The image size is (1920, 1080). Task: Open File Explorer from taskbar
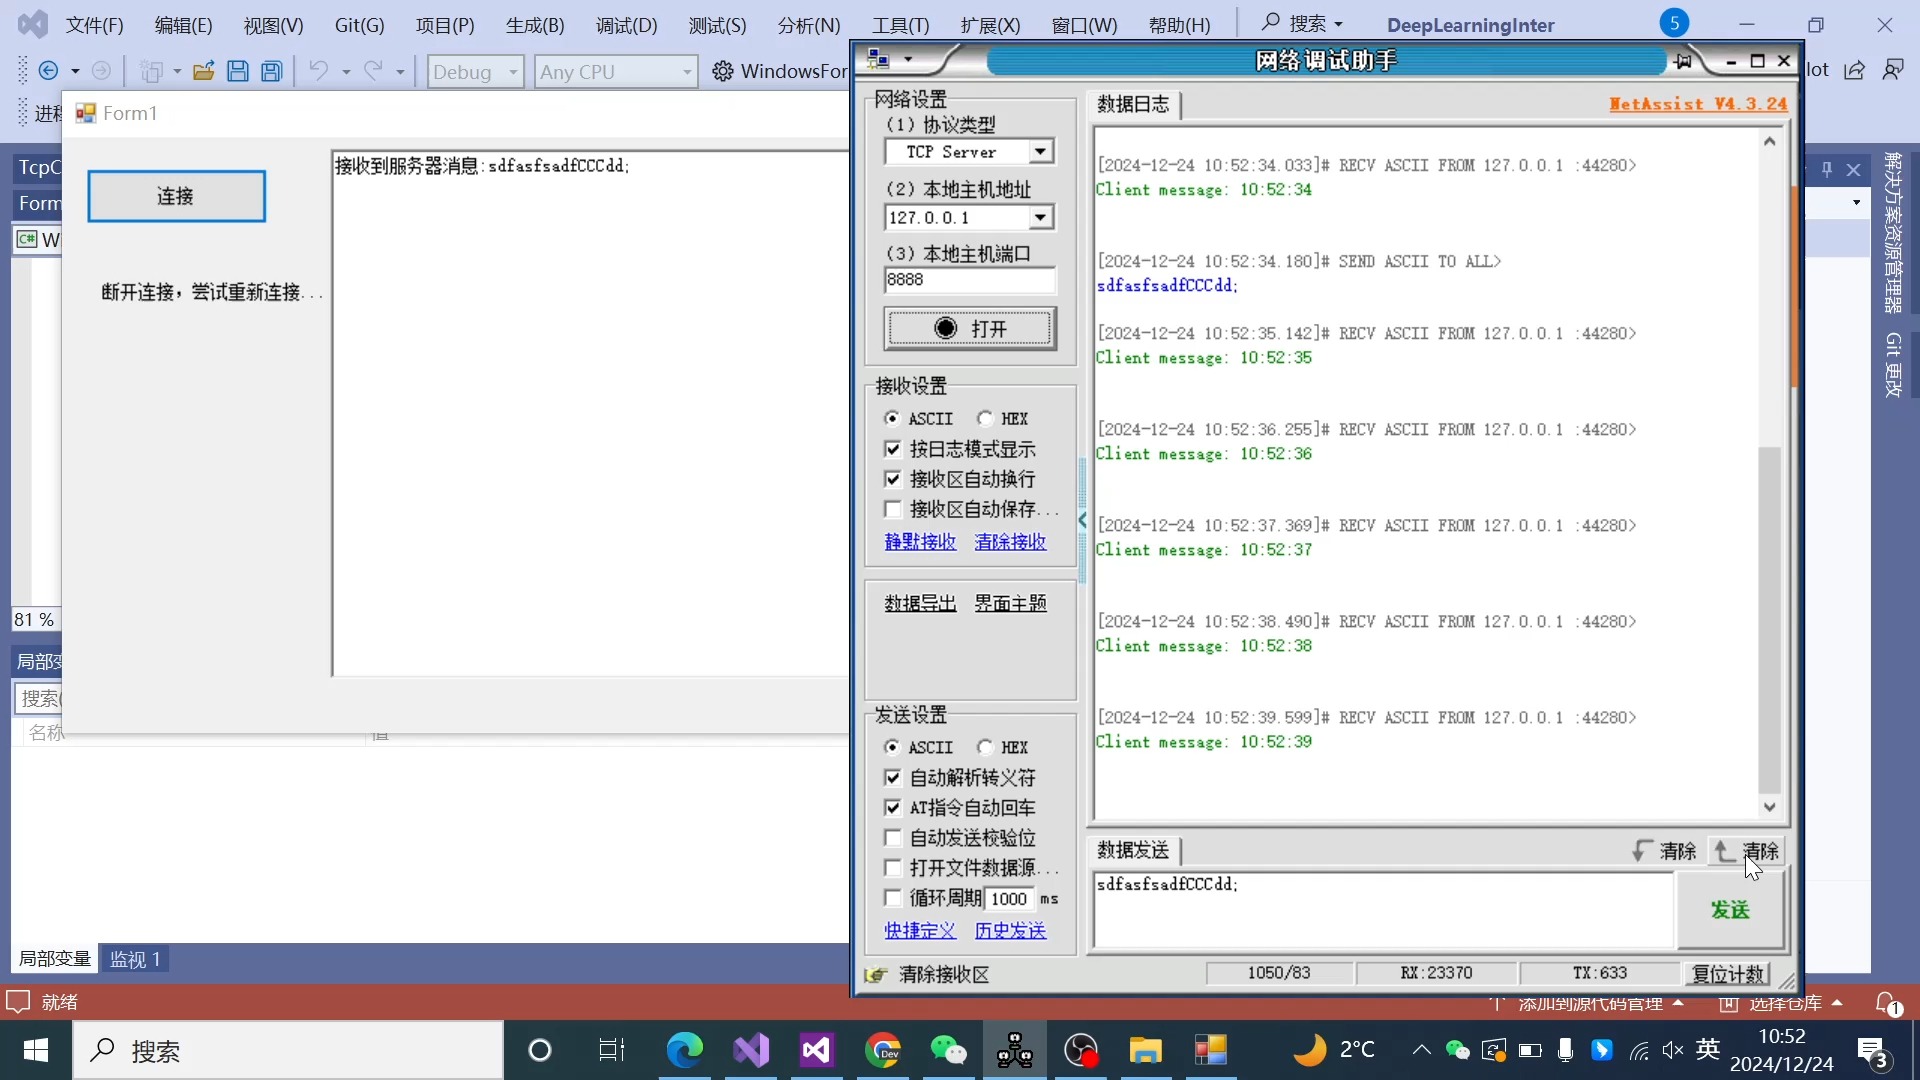pyautogui.click(x=1146, y=1050)
